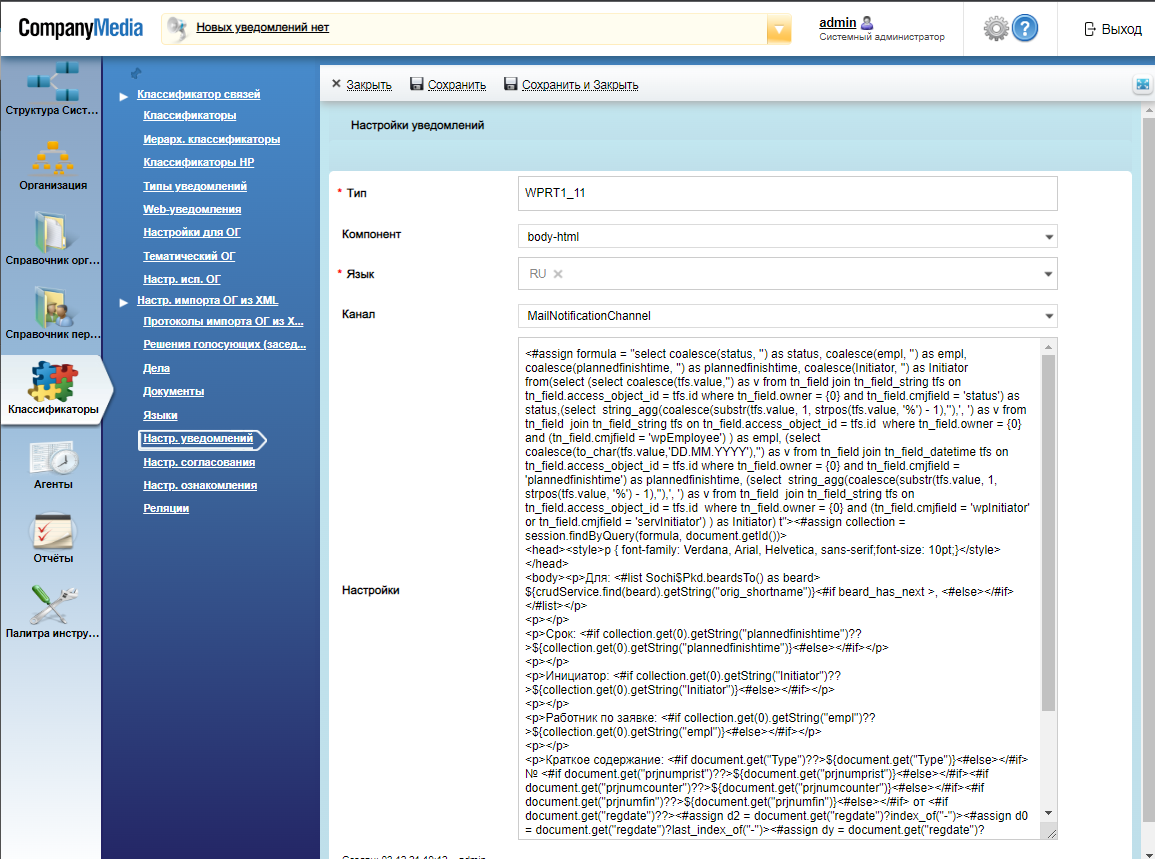1155x859 pixels.
Task: Open Палитра инструментов tools icon
Action: tap(52, 605)
